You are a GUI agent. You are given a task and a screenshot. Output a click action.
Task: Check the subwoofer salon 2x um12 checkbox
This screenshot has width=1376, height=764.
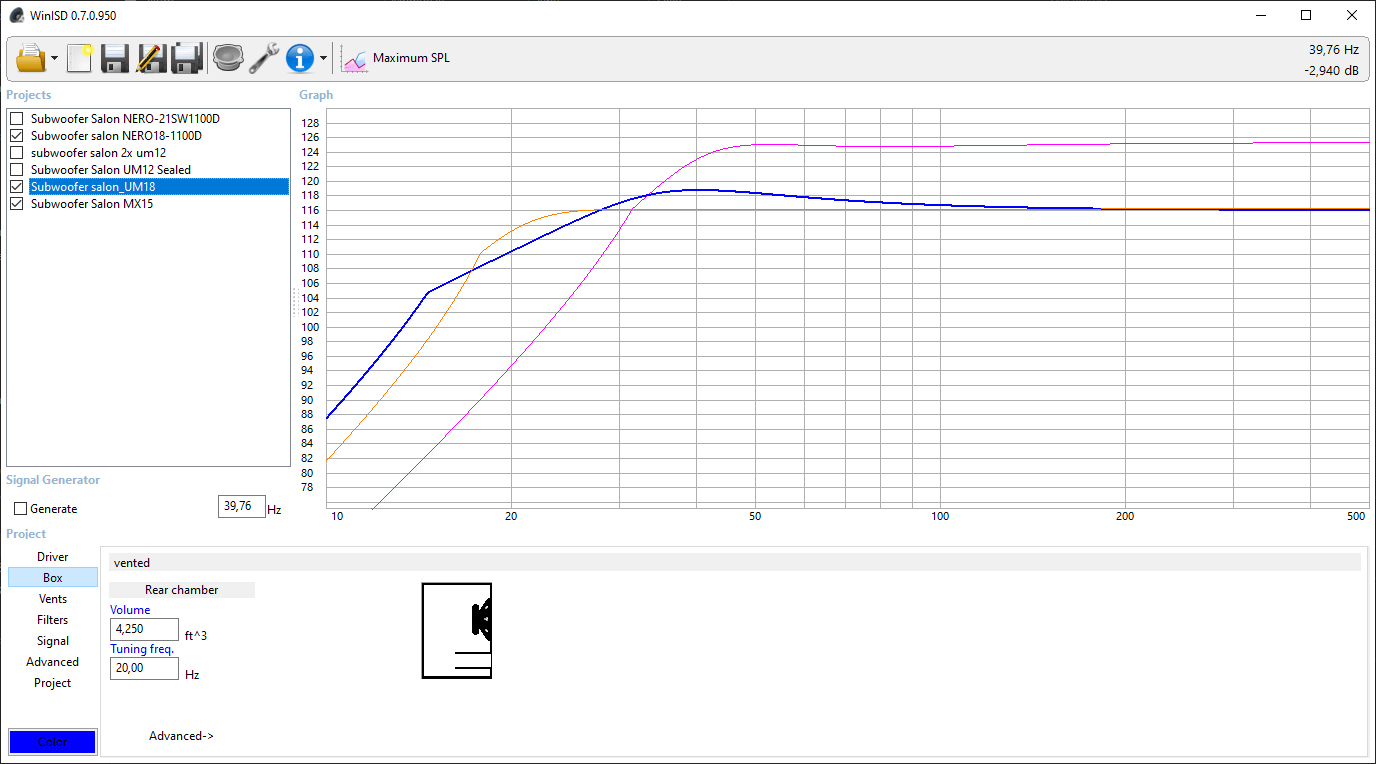(16, 153)
